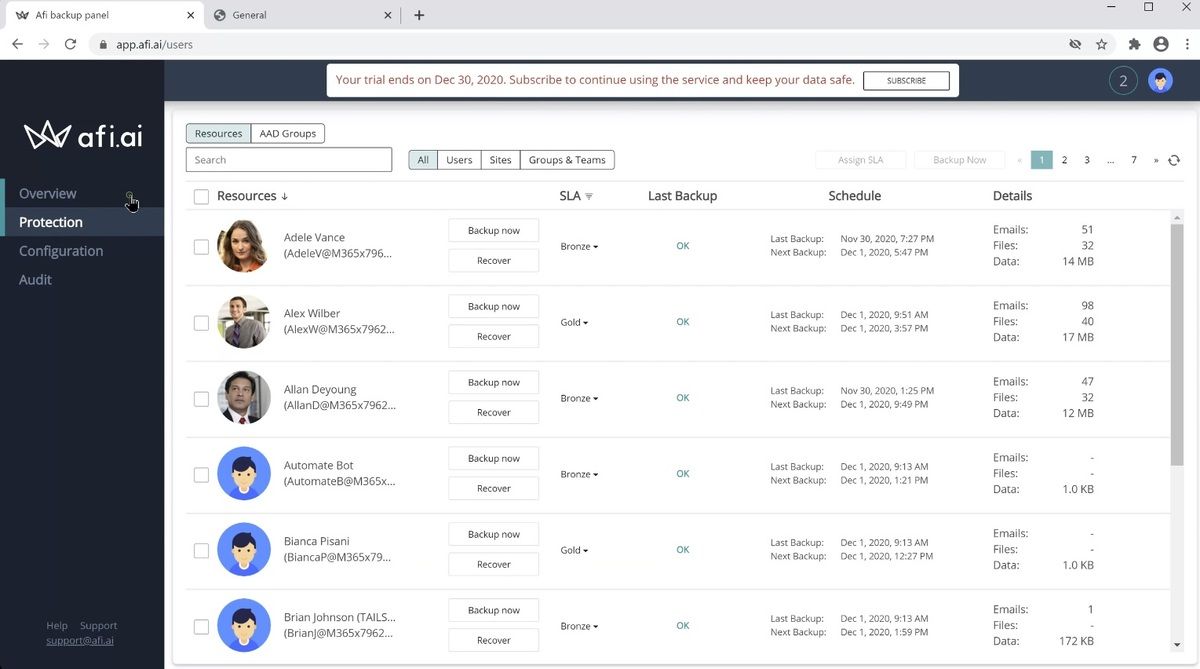Expand Bianca Pisani's SLA selector

574,550
